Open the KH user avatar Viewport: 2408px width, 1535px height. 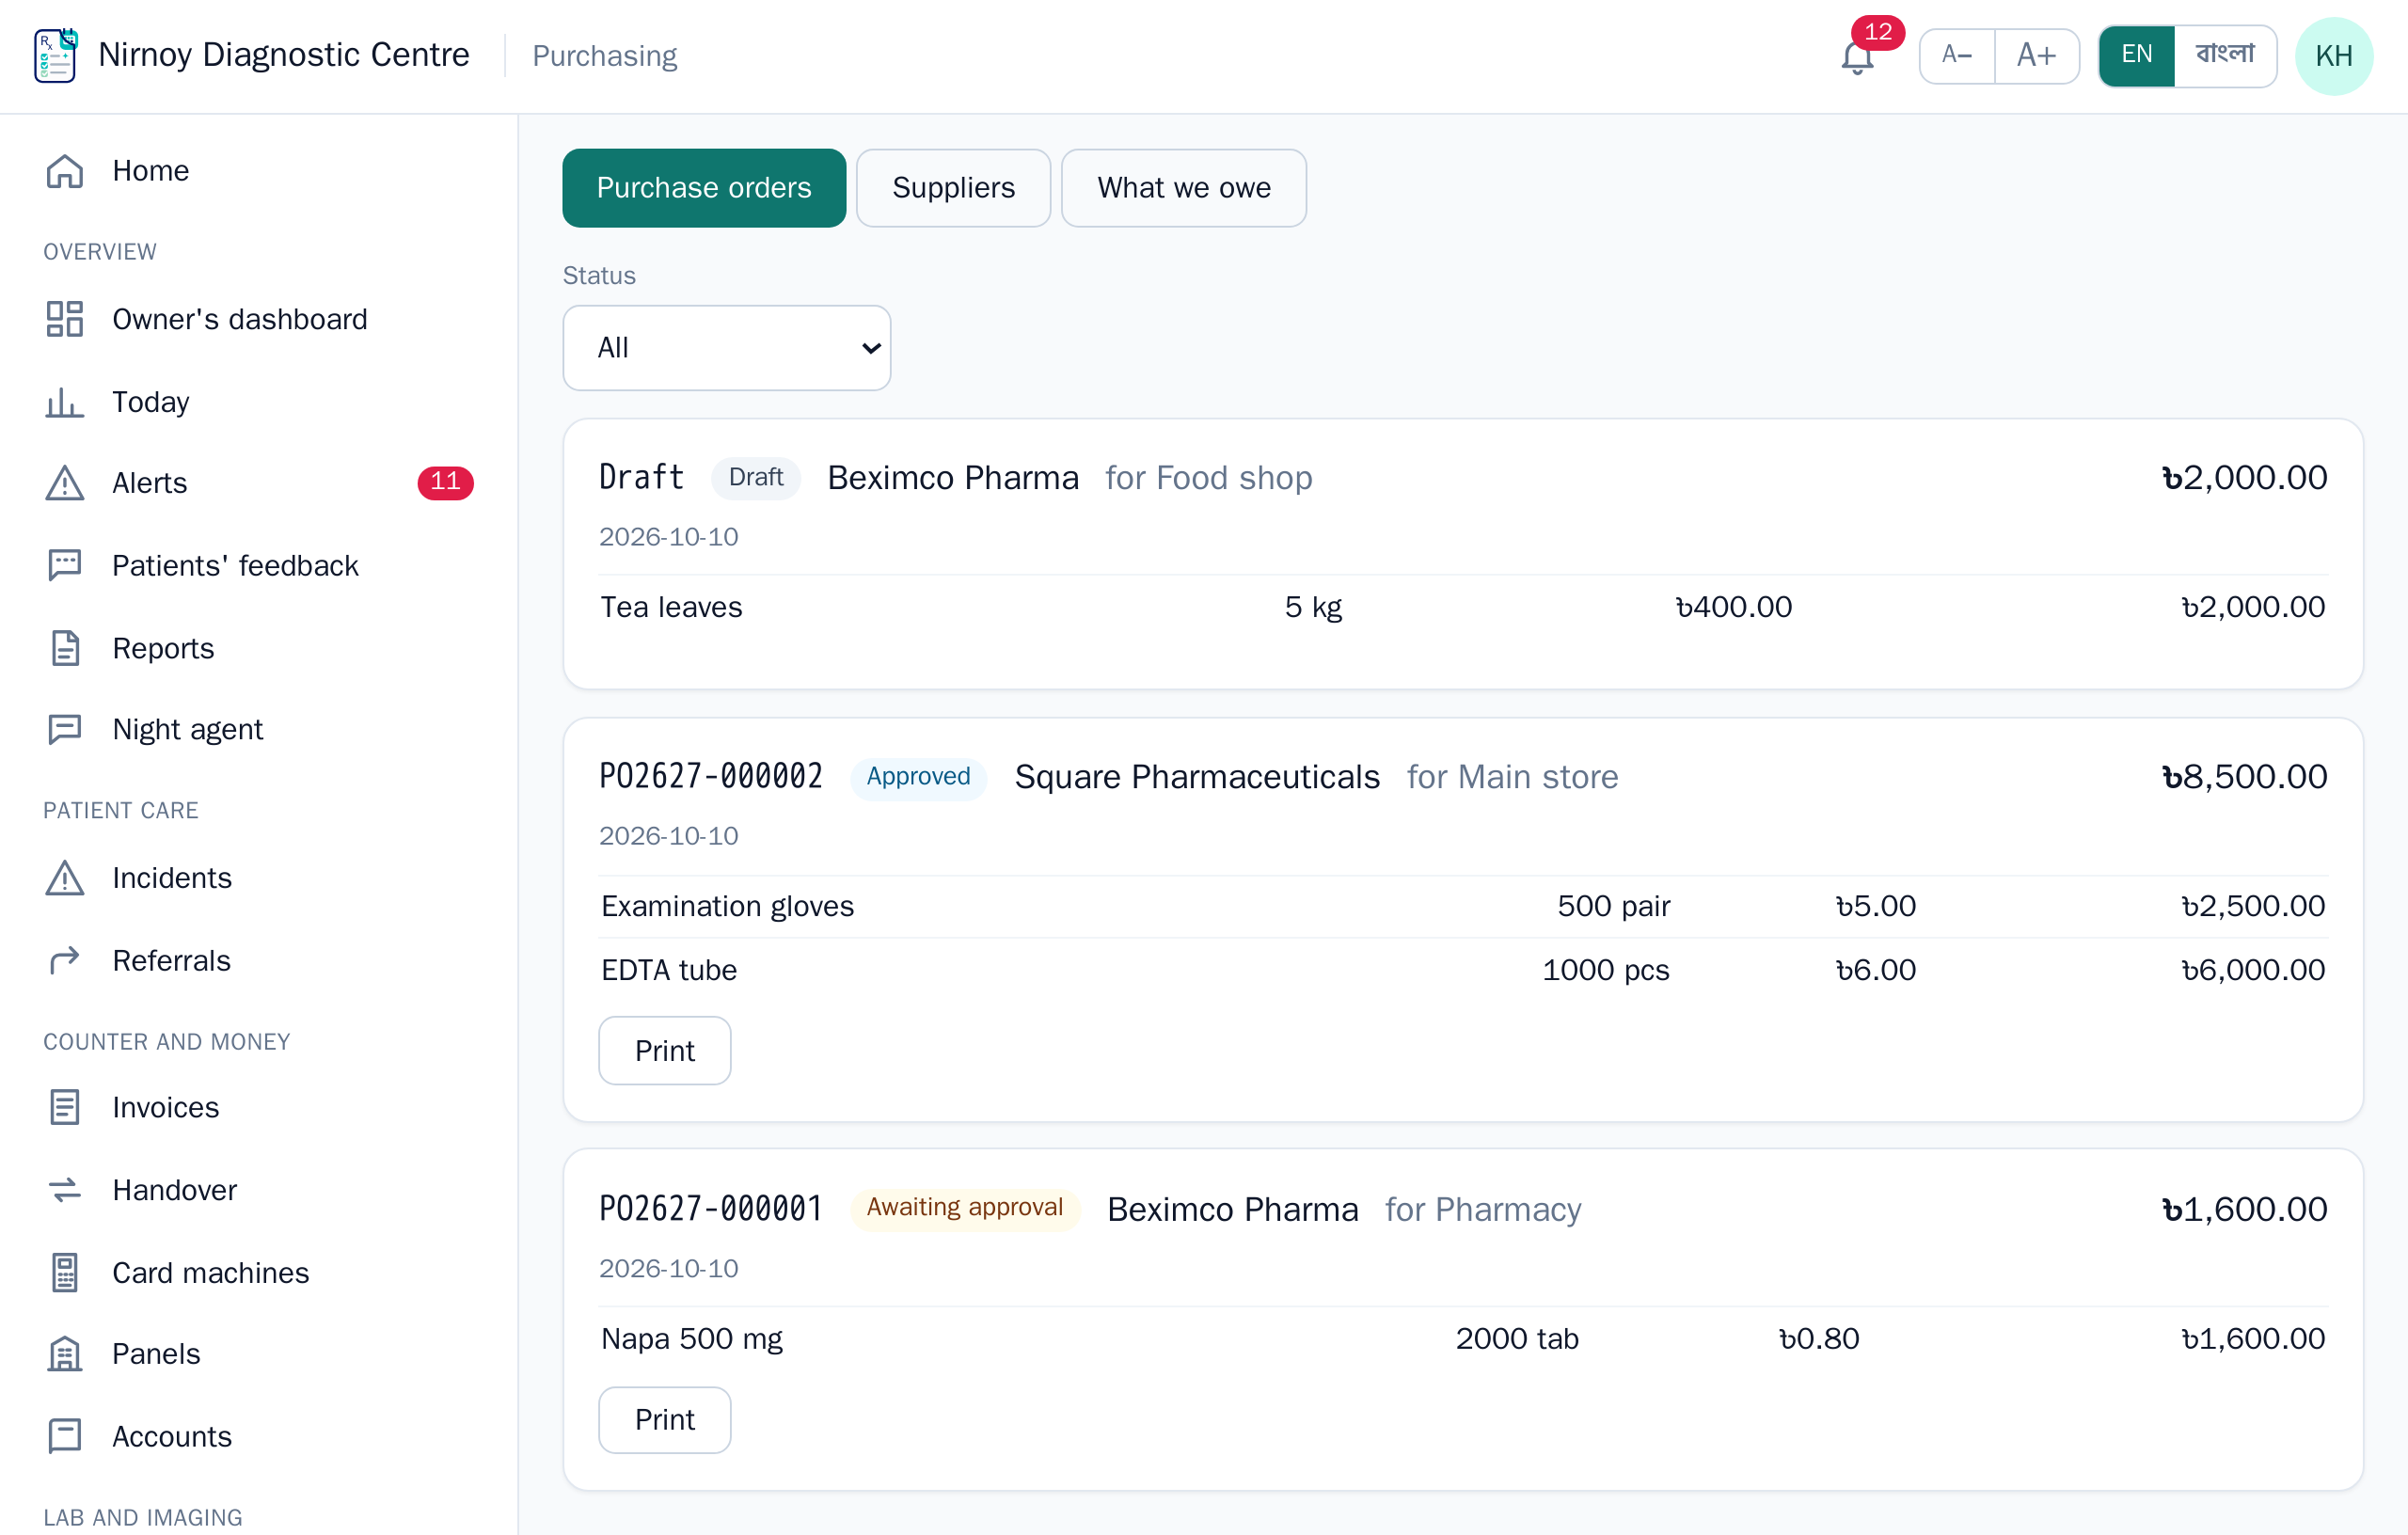click(x=2333, y=56)
